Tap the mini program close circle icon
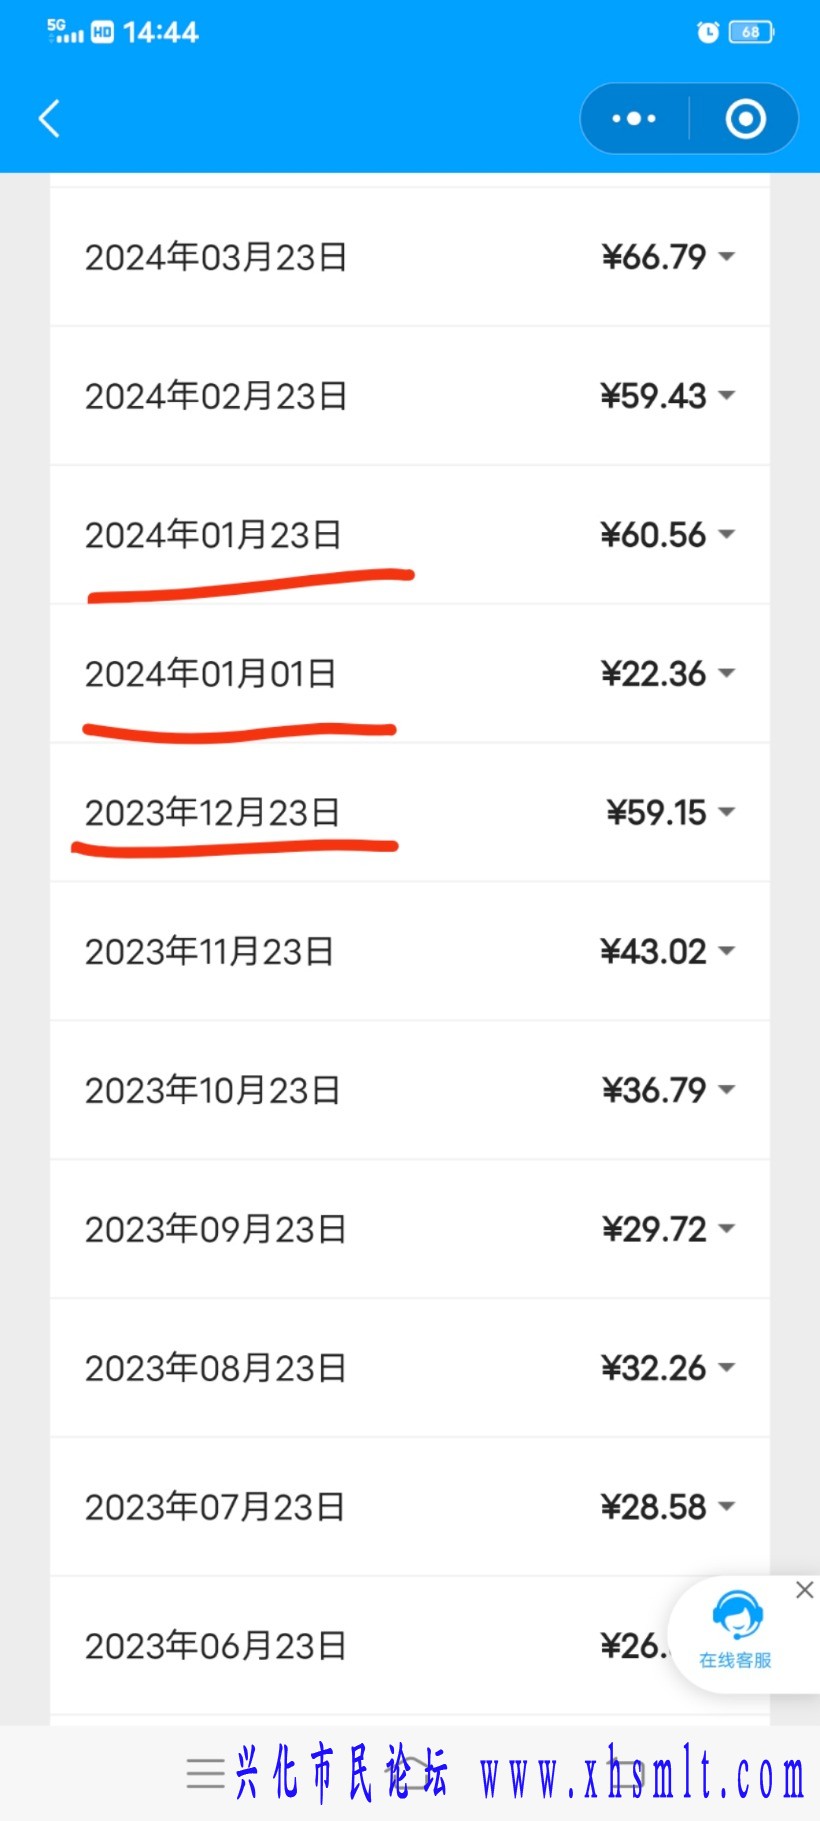 click(x=745, y=118)
